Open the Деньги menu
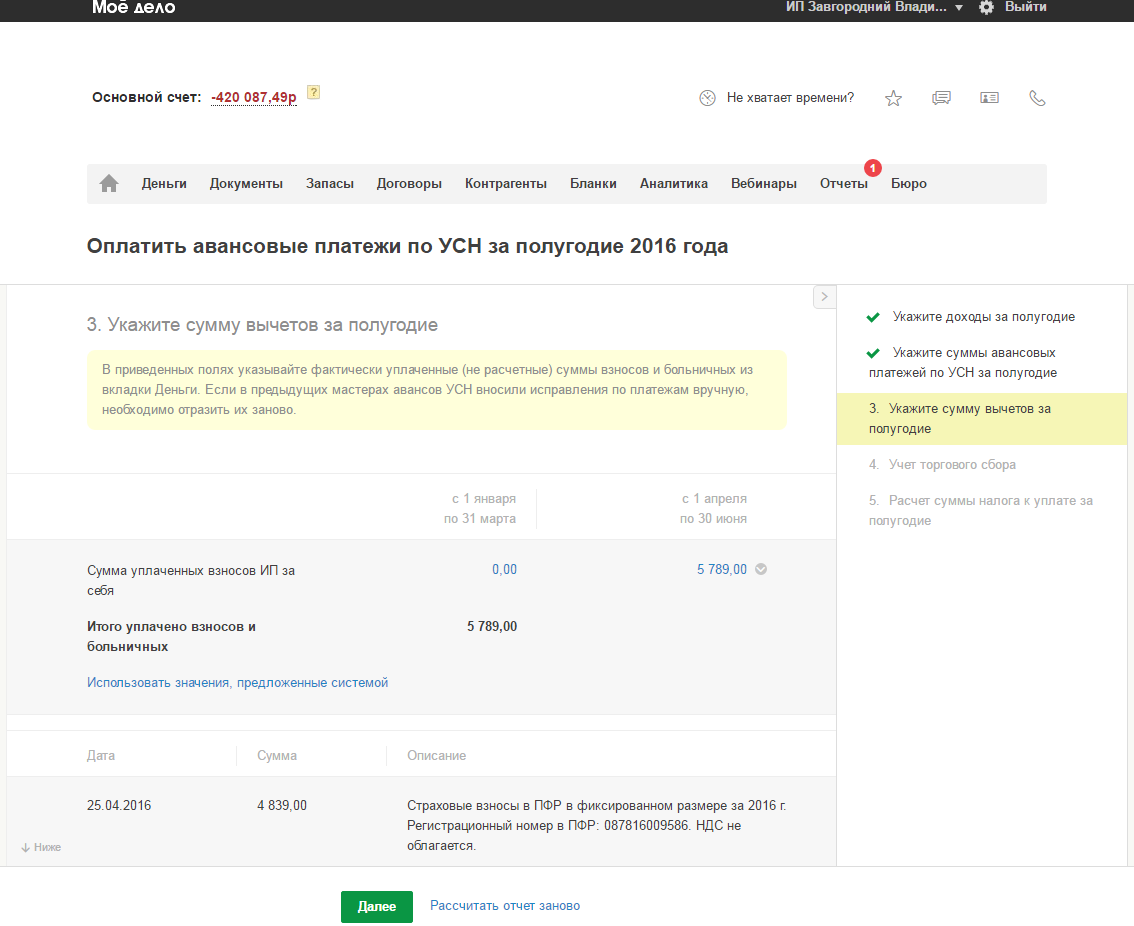The width and height of the screenshot is (1134, 926). click(x=164, y=184)
